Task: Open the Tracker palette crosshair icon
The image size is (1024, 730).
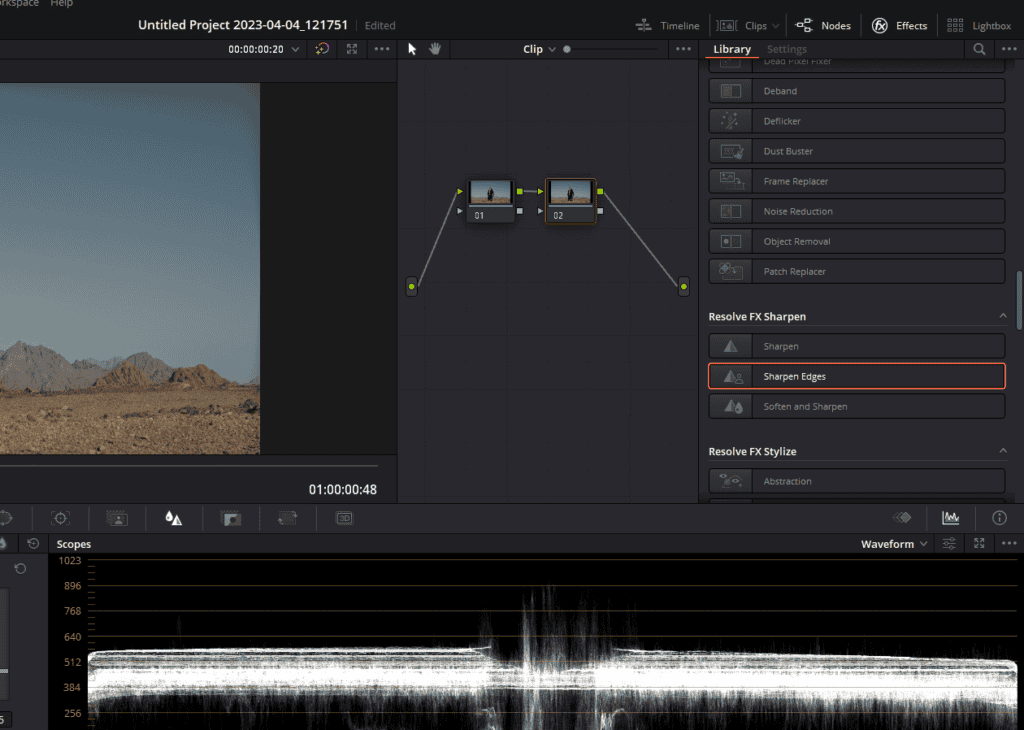Action: (x=61, y=518)
